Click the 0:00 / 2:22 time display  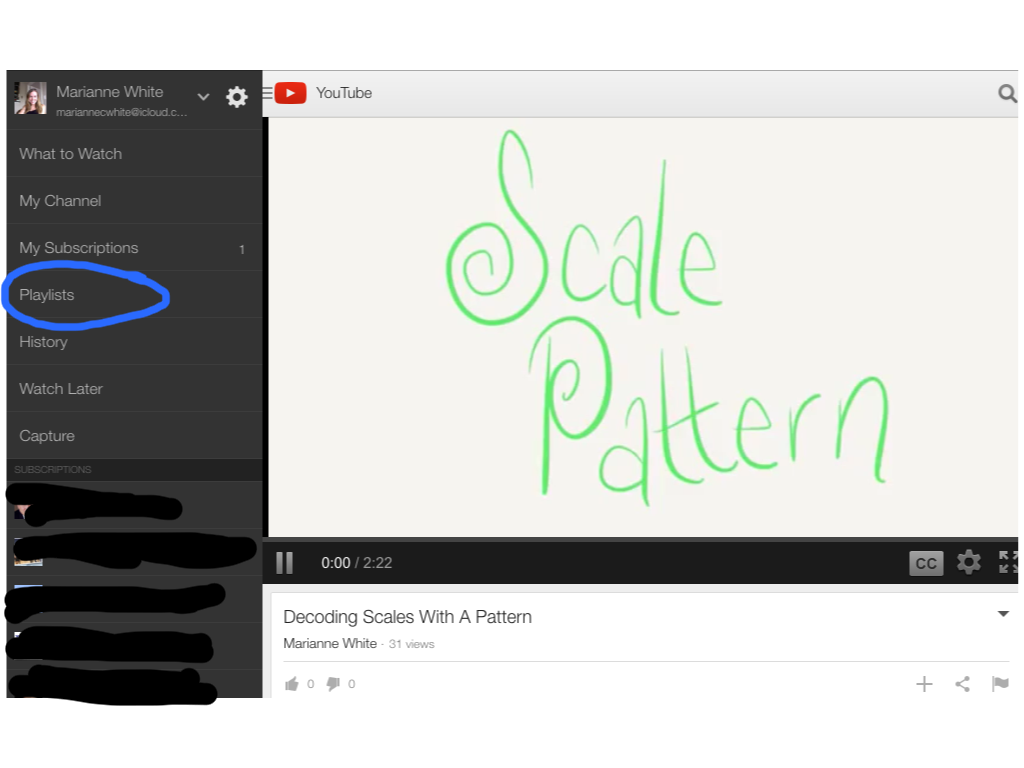click(357, 563)
